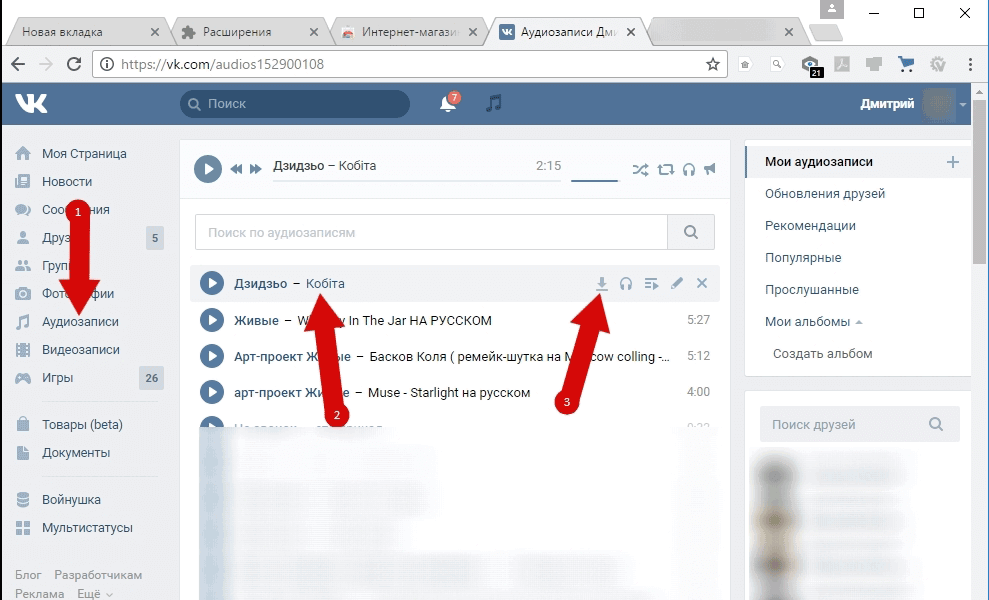The height and width of the screenshot is (600, 989).
Task: Show similar to Кобіта via headphones icon
Action: tap(626, 283)
